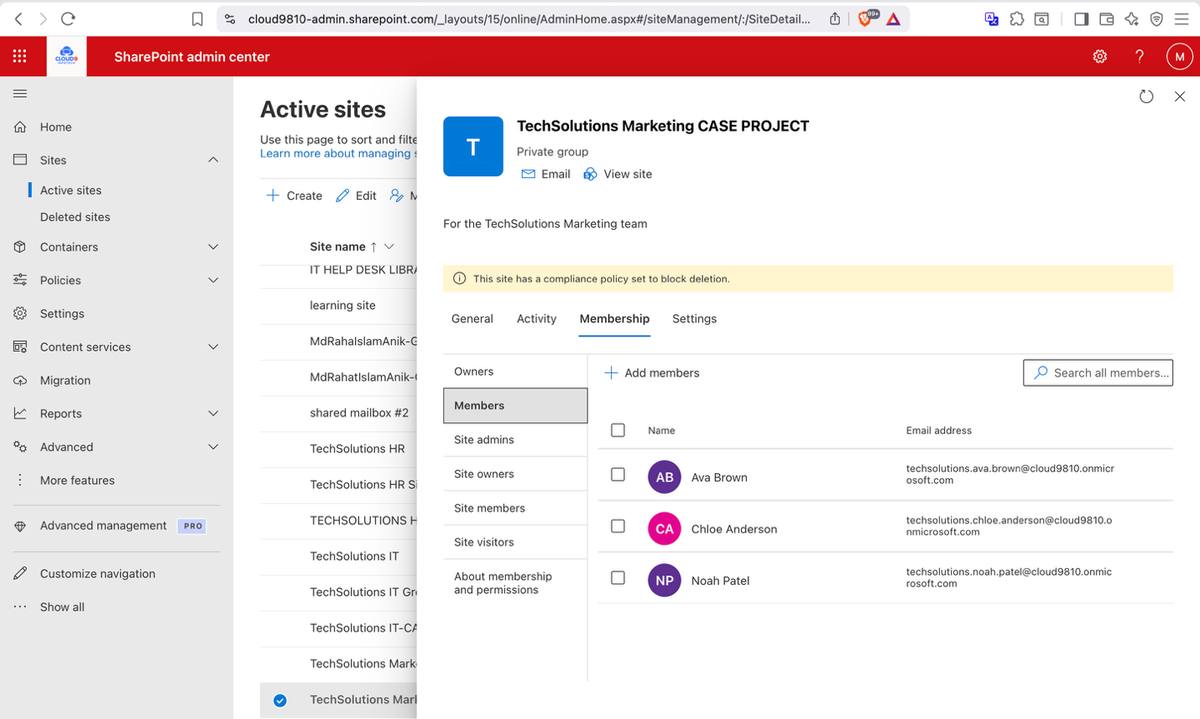Go back in the browser
1200x719 pixels.
pos(17,18)
